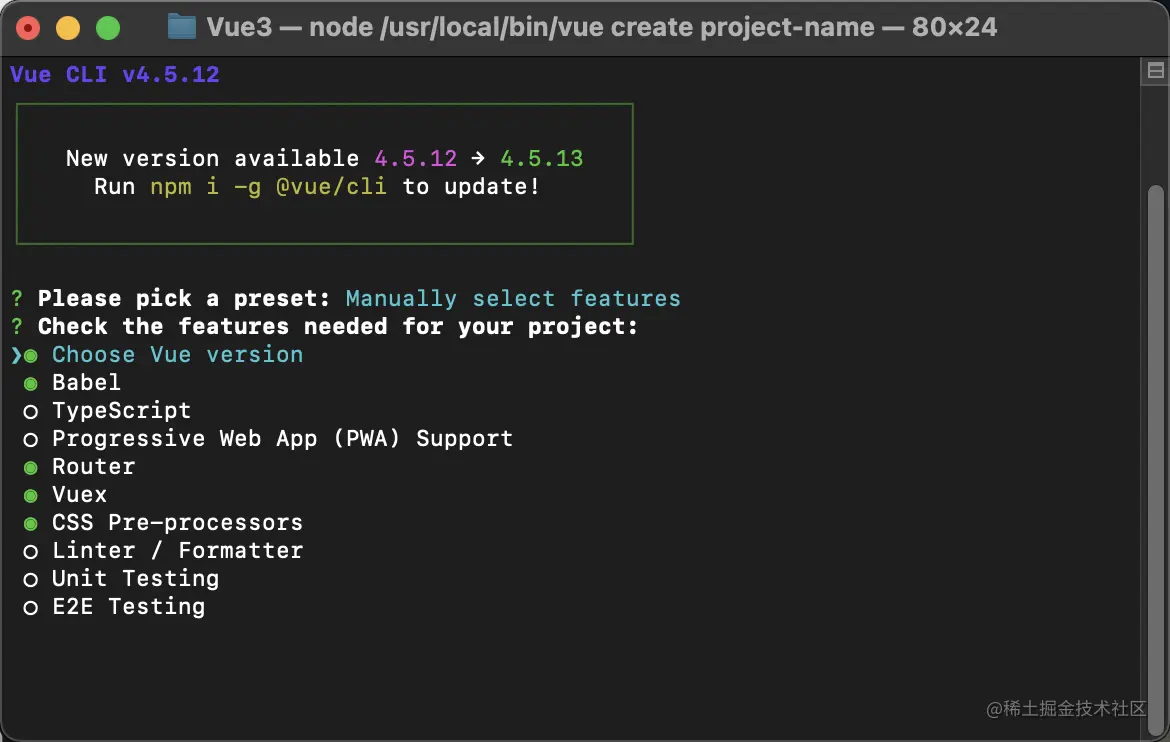
Task: Deselect the Router feature circle
Action: [31, 467]
